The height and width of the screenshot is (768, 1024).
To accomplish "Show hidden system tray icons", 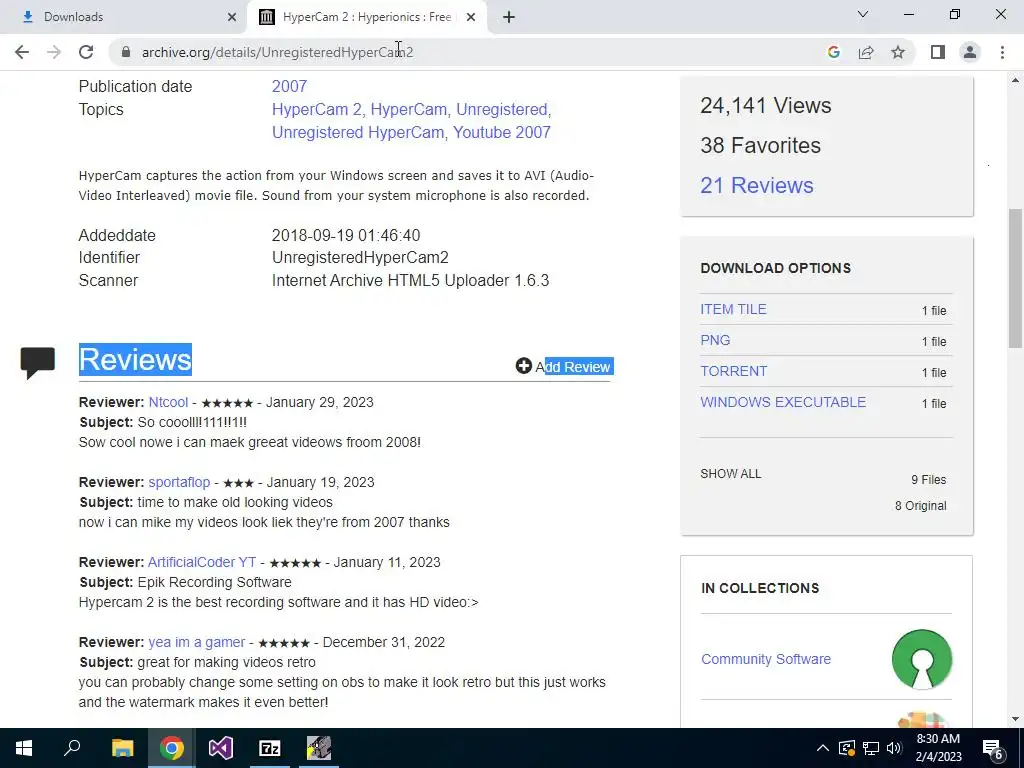I will pos(823,748).
